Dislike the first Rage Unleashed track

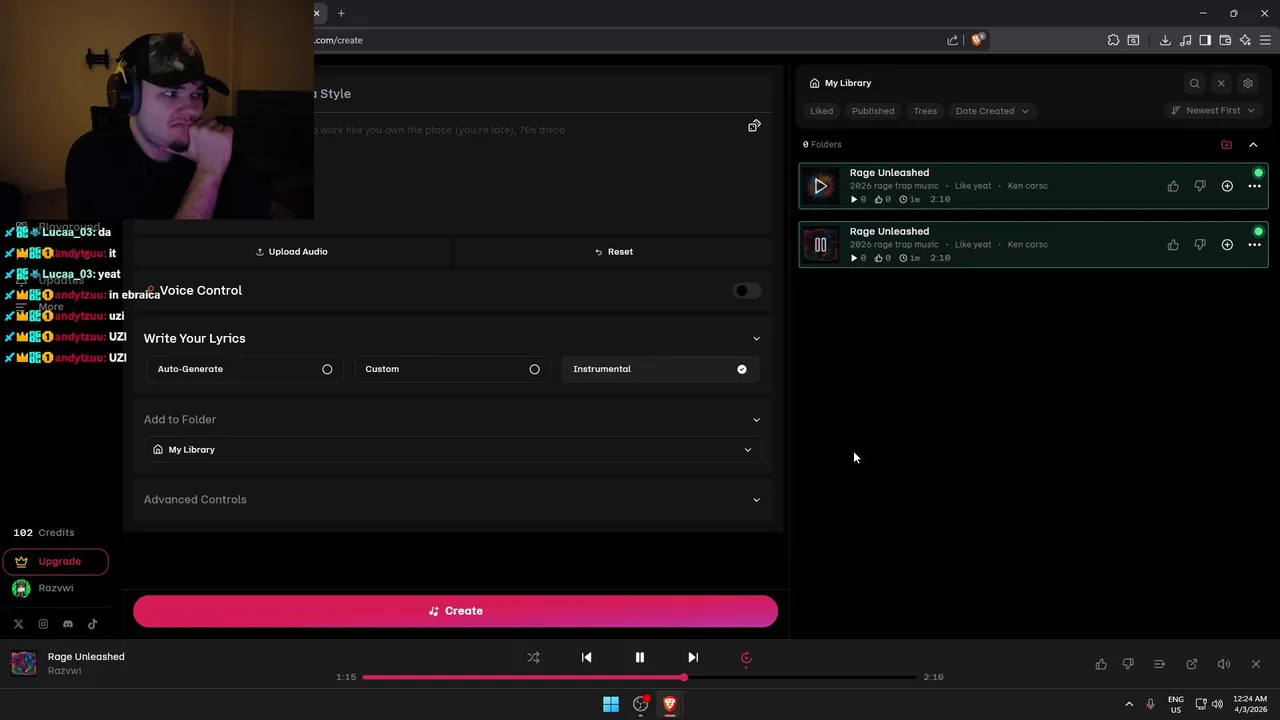(1200, 186)
